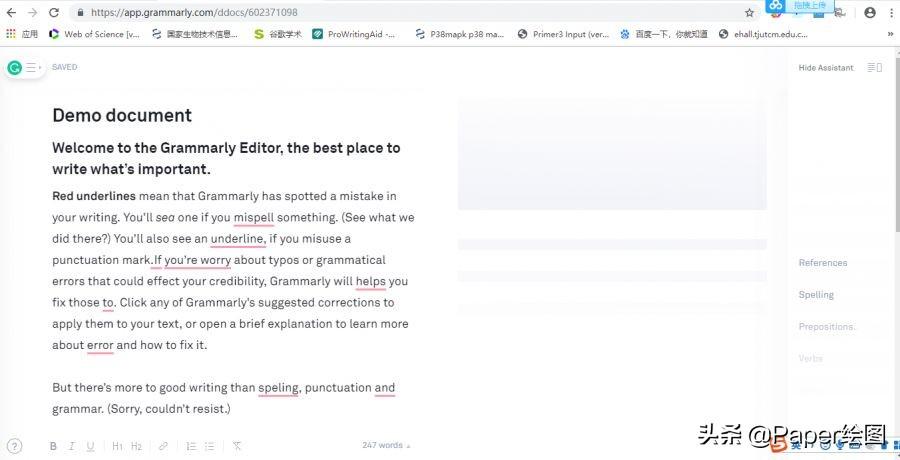Open Web of Science bookmark

pyautogui.click(x=95, y=34)
